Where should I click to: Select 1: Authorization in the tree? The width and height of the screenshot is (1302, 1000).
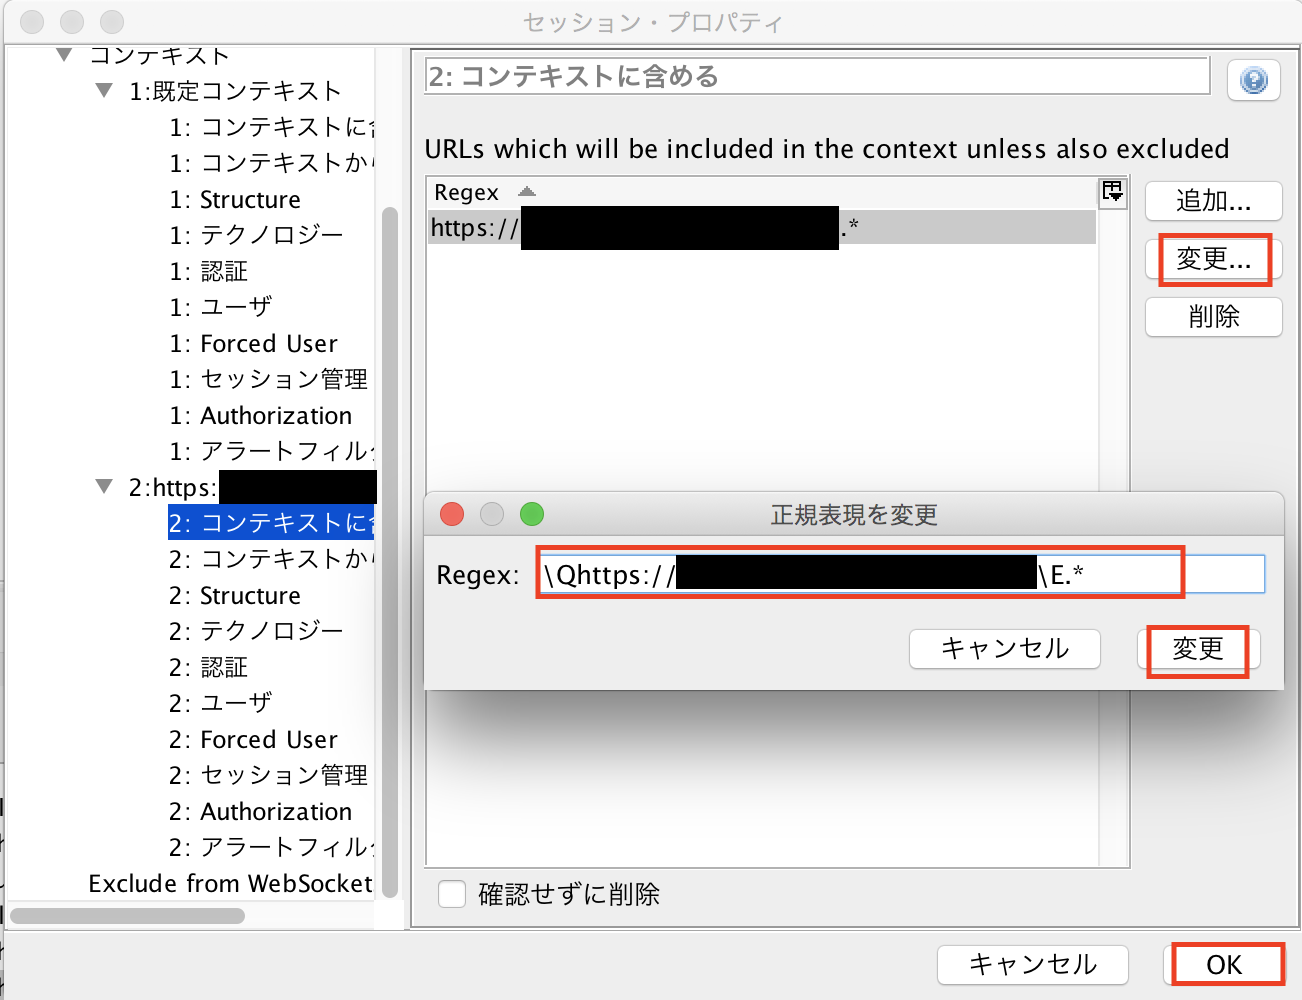(260, 416)
